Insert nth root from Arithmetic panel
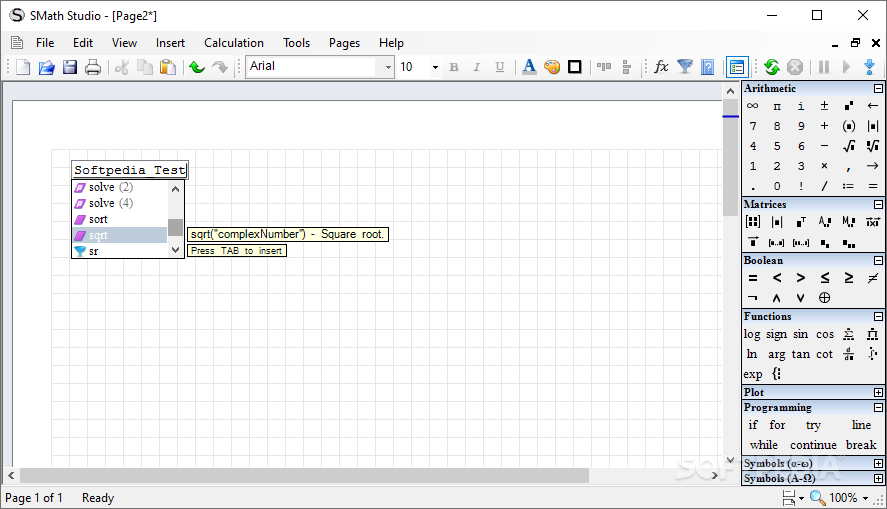 [x=872, y=146]
